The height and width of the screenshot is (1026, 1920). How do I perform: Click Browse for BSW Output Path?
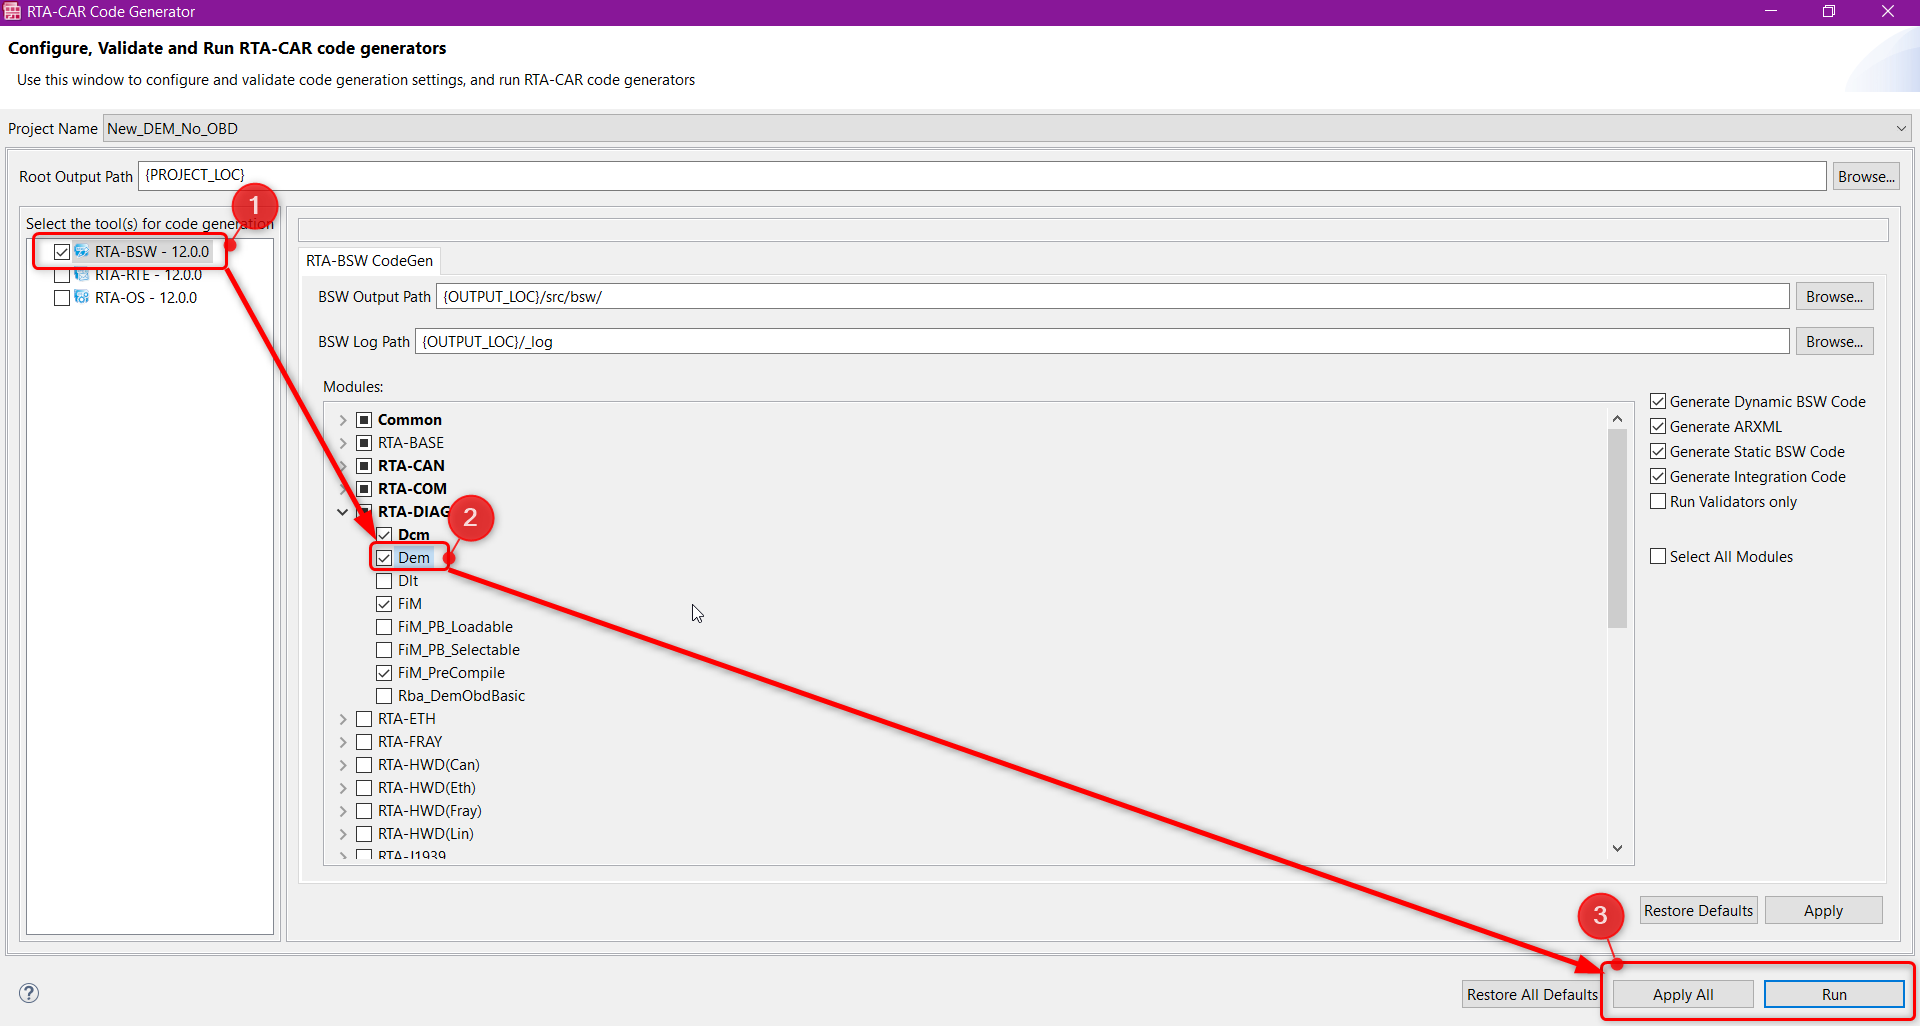1834,296
